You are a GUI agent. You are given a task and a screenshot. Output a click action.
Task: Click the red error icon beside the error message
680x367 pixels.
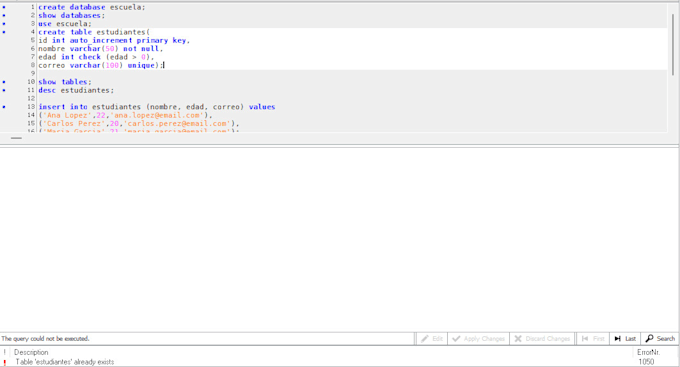[x=4, y=362]
